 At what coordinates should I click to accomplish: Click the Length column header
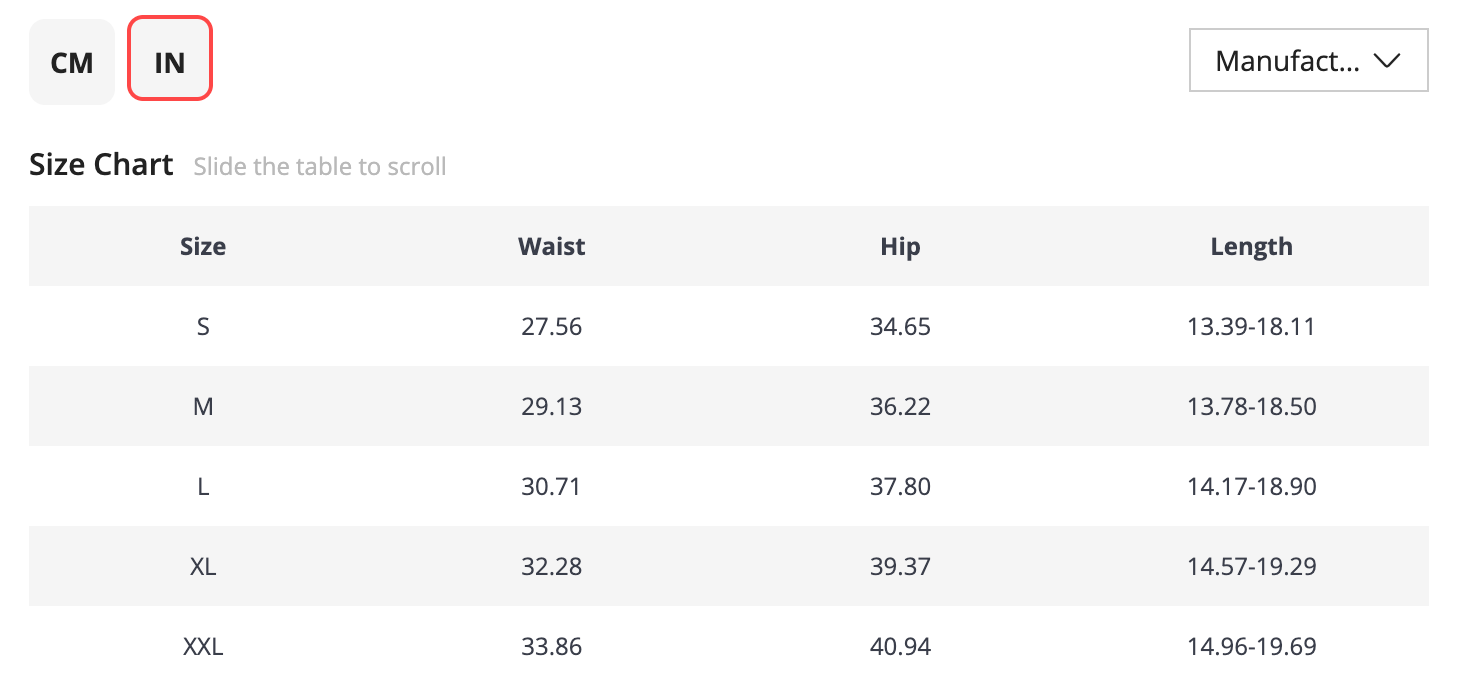(1252, 246)
